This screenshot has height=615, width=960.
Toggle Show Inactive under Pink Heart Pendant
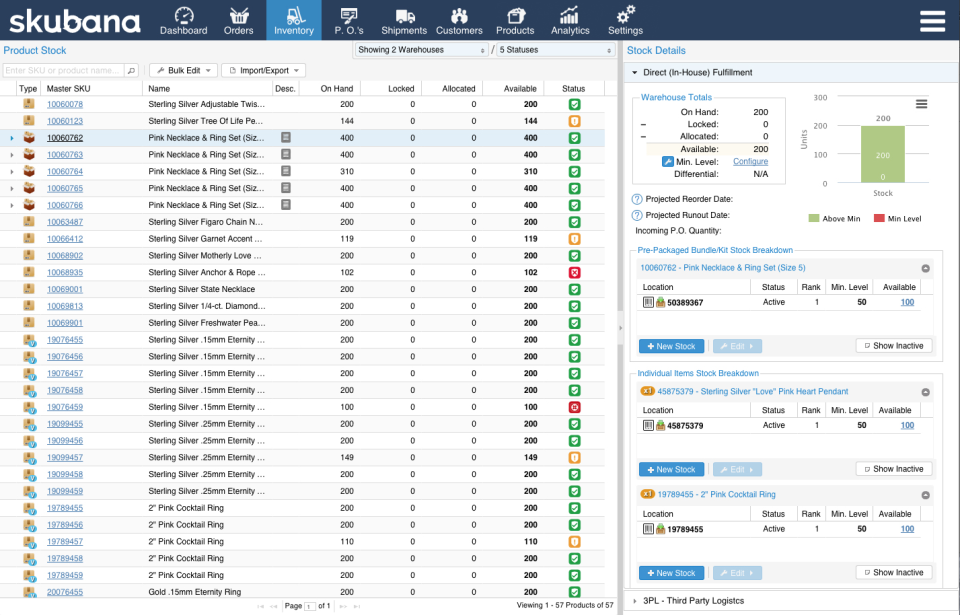pos(894,469)
